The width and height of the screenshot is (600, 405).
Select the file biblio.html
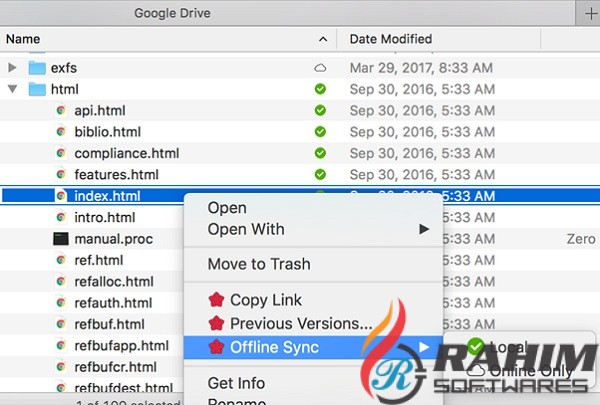[108, 132]
